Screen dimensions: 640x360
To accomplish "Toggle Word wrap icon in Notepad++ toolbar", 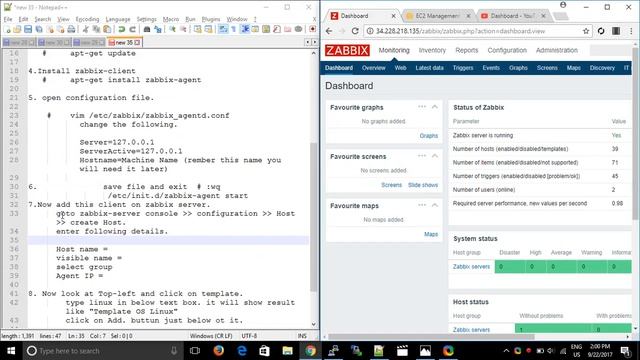I will pos(223,29).
